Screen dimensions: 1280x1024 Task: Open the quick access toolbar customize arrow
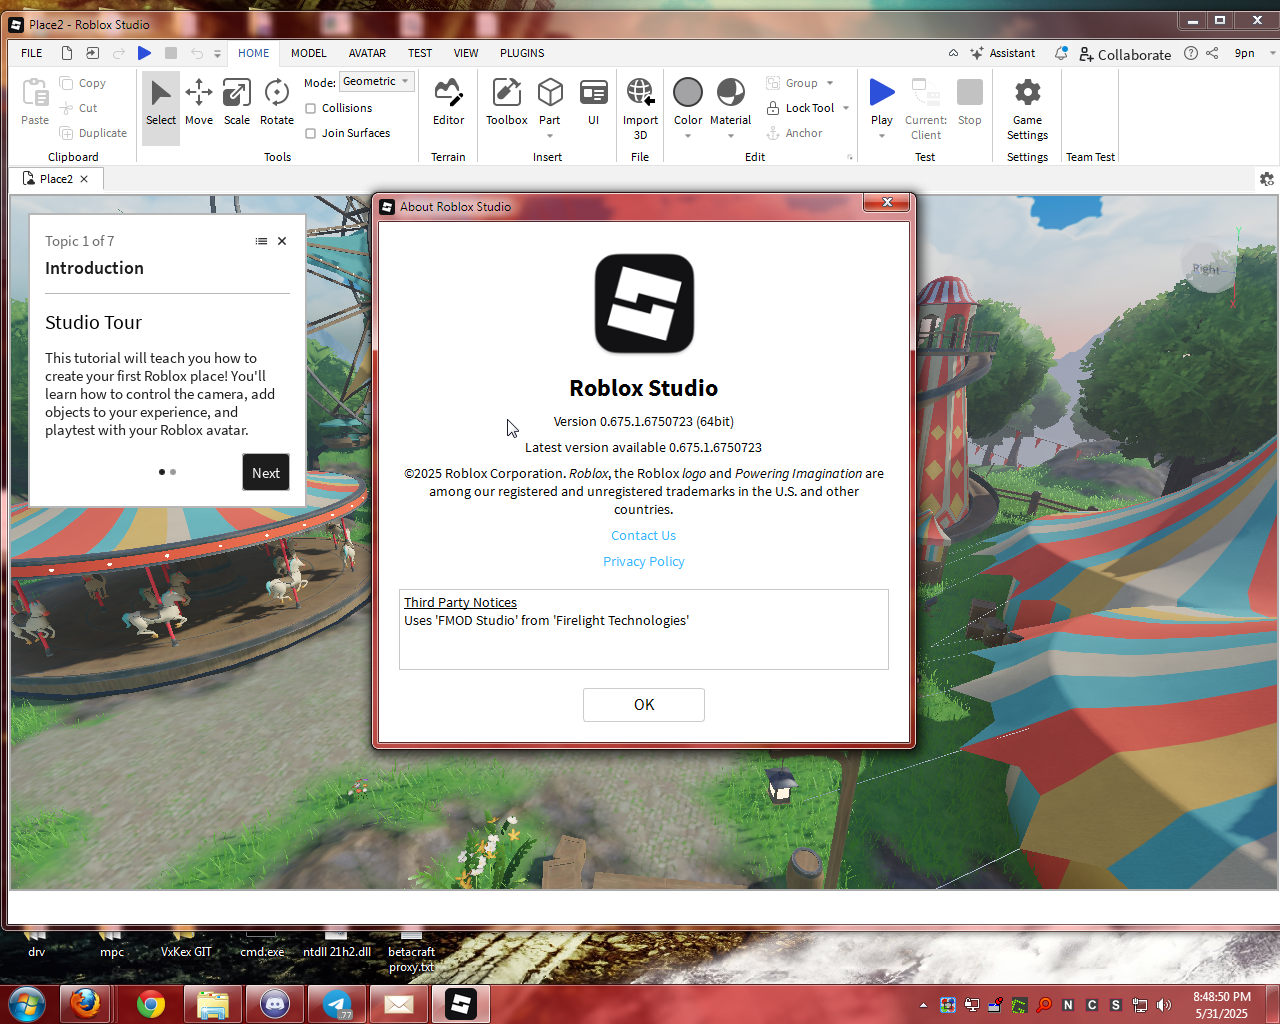pos(217,54)
